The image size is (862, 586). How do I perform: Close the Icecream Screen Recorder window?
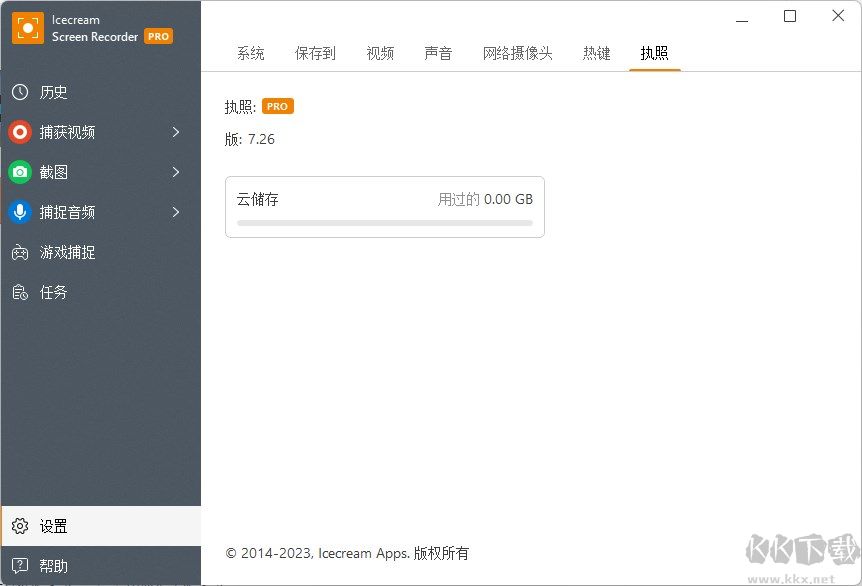tap(838, 16)
